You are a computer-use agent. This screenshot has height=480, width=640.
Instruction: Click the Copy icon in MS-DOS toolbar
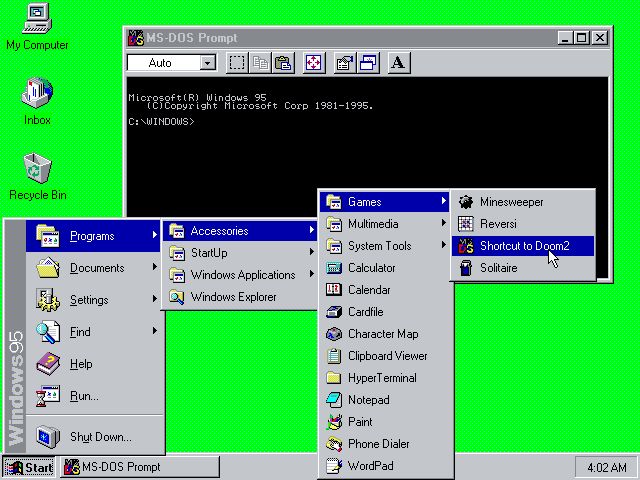[260, 63]
